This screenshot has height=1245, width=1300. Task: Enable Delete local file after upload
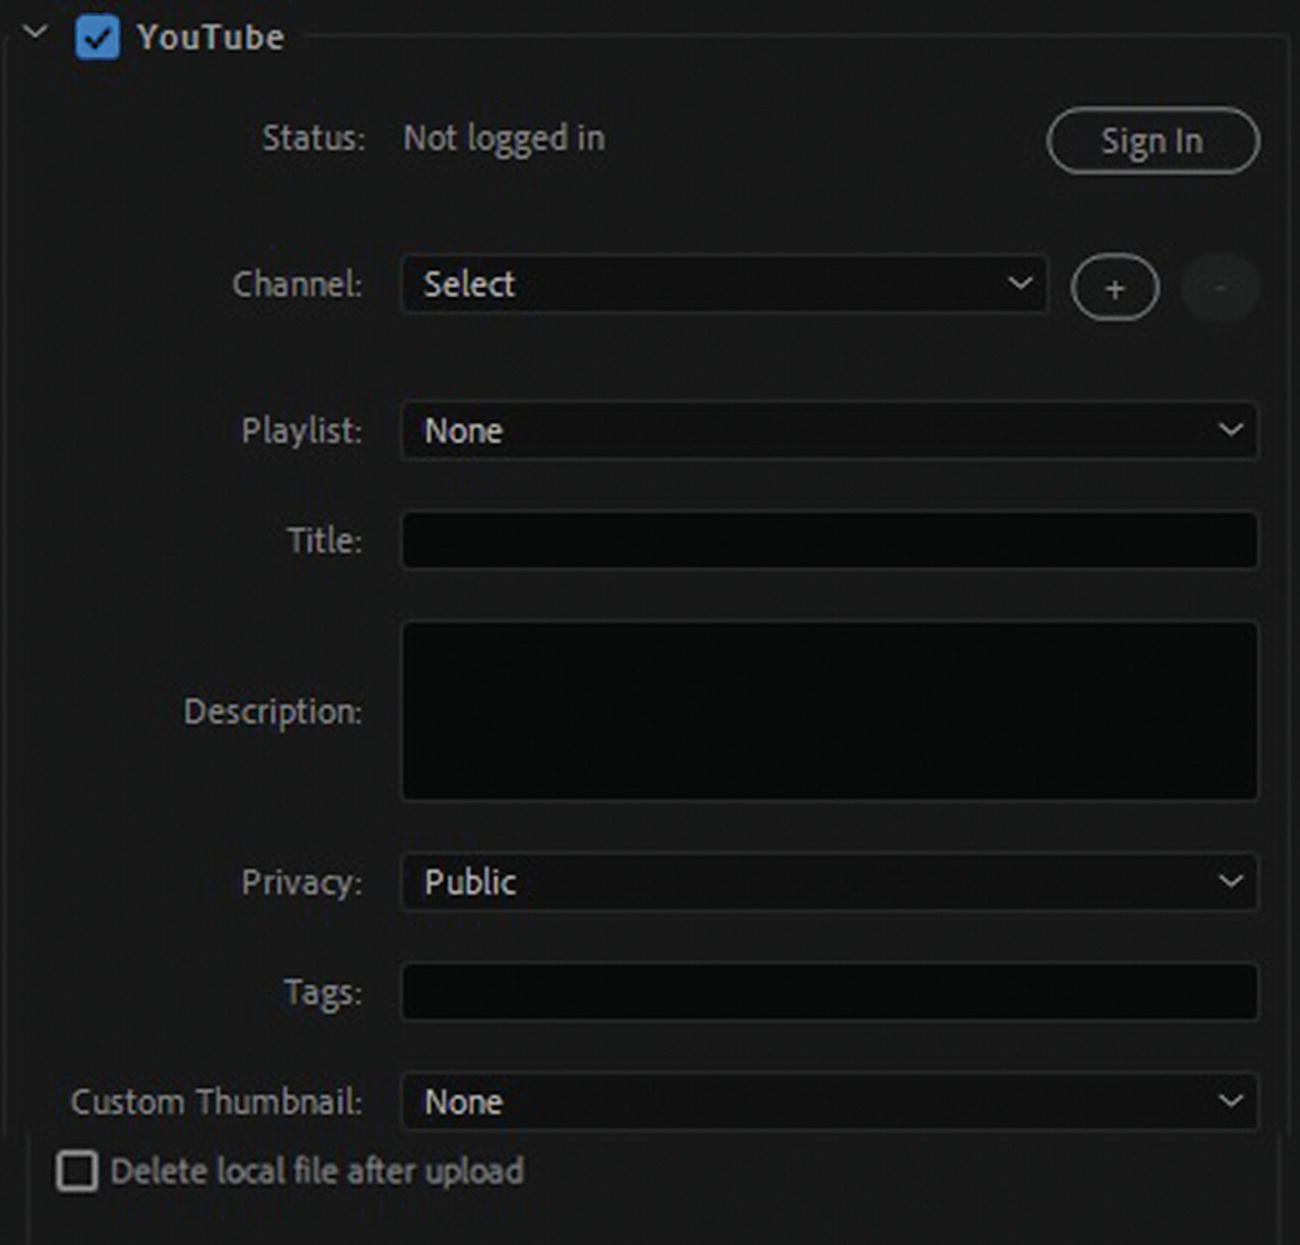78,1171
